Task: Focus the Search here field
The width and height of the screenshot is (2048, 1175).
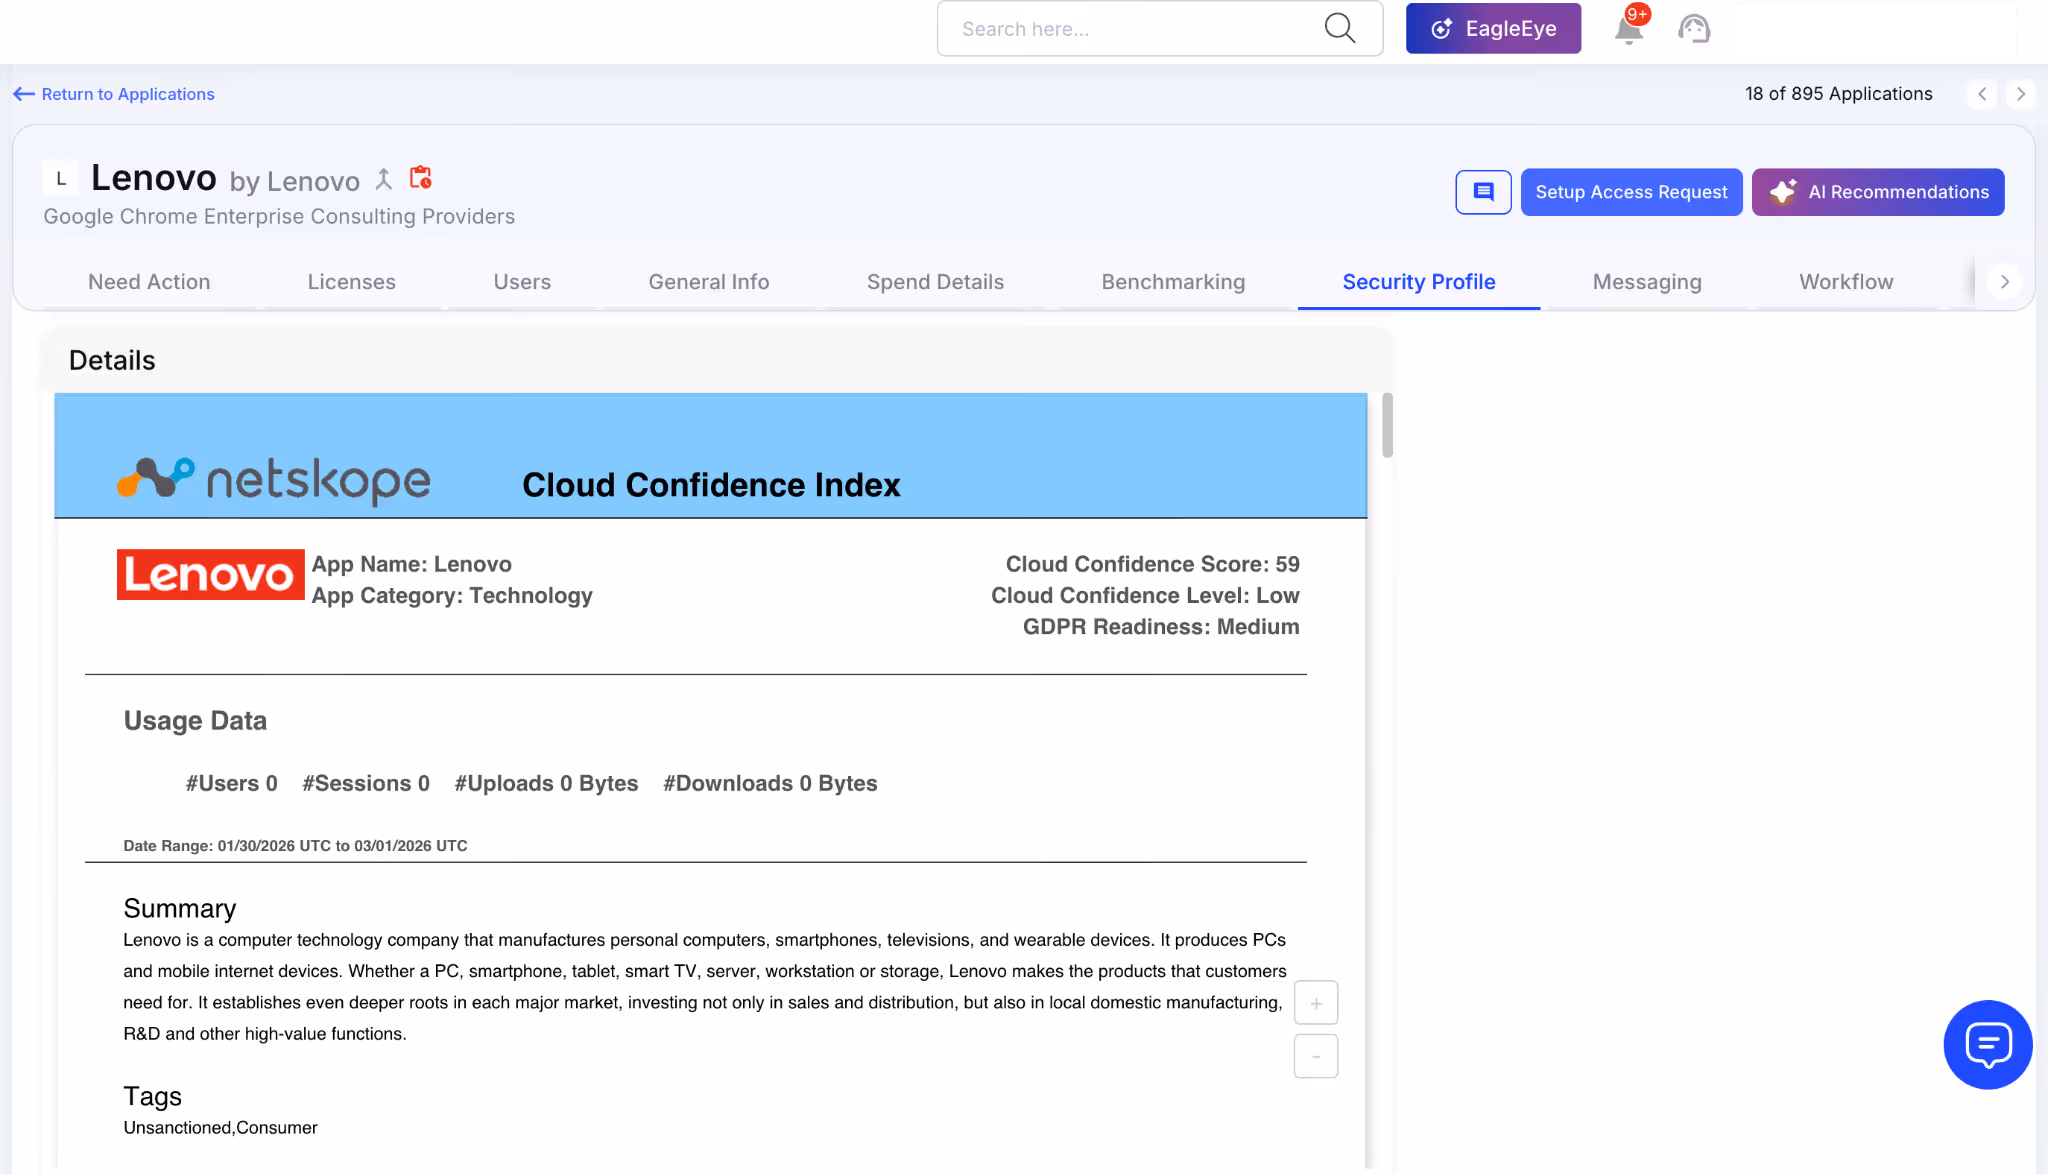Action: [1159, 28]
